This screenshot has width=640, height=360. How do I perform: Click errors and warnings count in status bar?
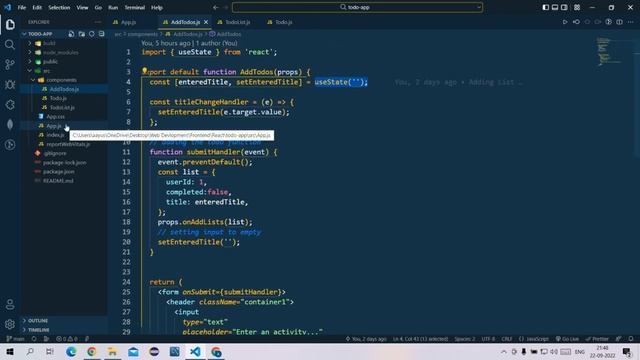click(67, 339)
